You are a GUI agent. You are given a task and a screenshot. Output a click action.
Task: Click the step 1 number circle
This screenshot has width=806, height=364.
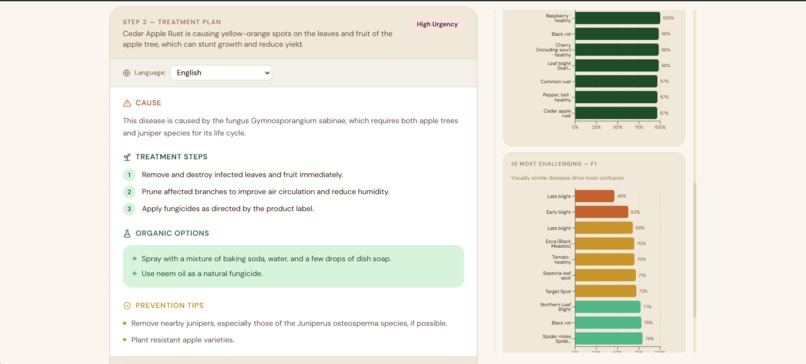pos(129,175)
